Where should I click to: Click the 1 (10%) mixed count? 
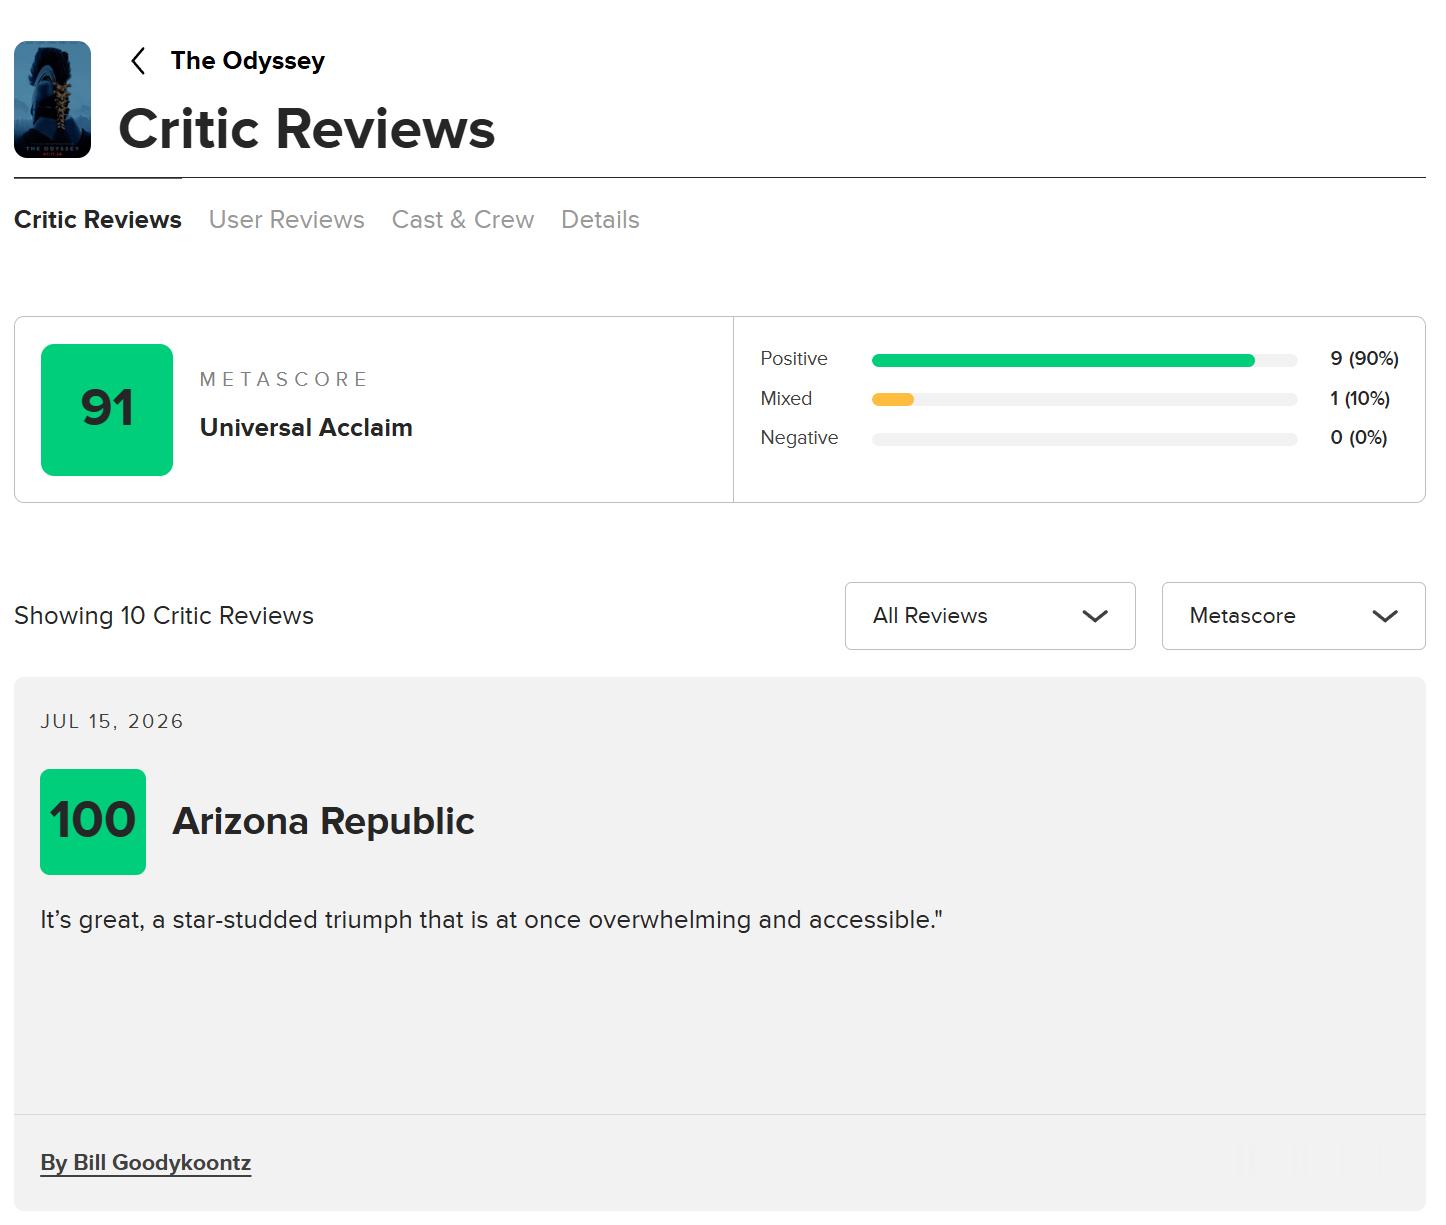[1360, 399]
